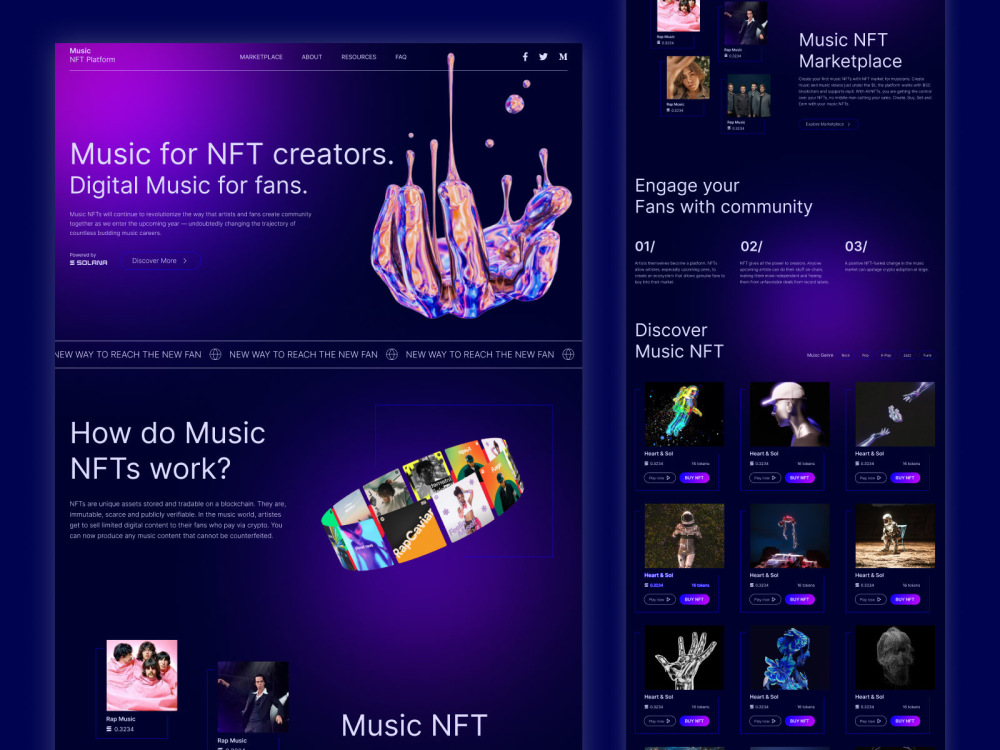Buy NFT on the capped head card
Screen dimensions: 1000x750
pyautogui.click(x=799, y=478)
